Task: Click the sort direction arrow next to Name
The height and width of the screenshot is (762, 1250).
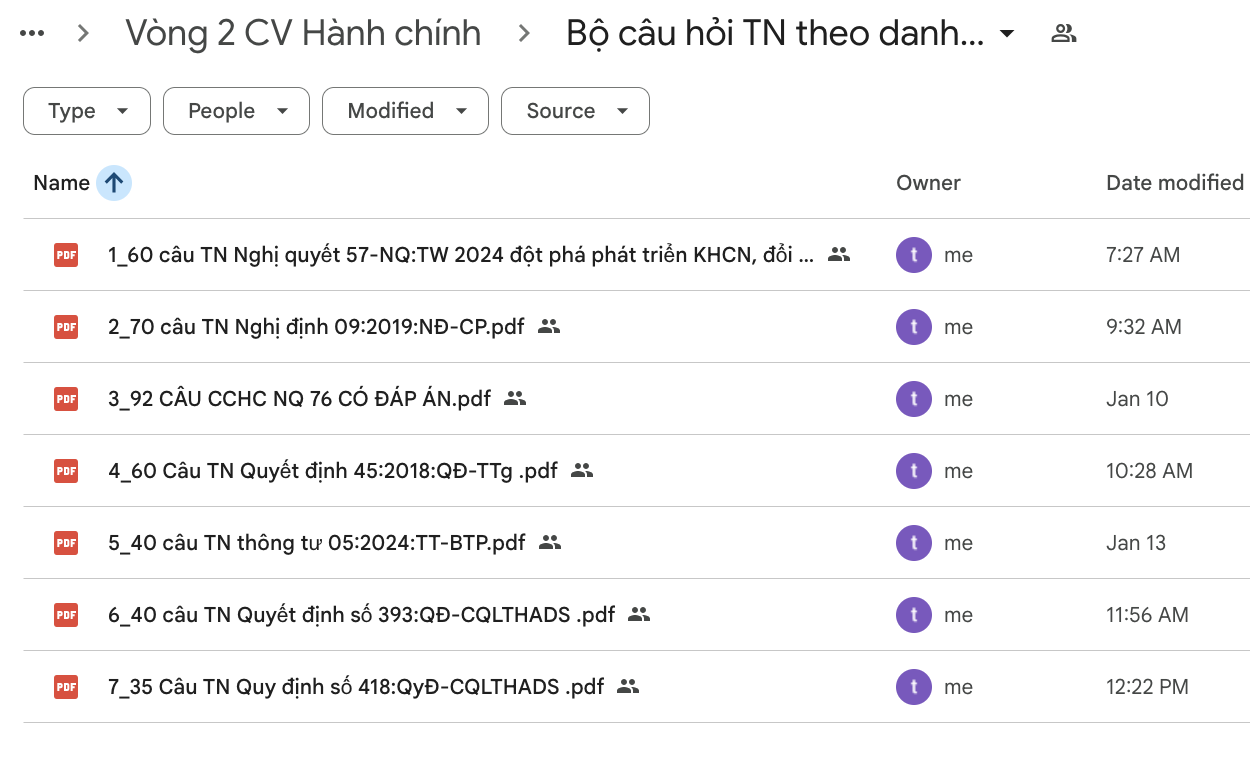Action: click(114, 183)
